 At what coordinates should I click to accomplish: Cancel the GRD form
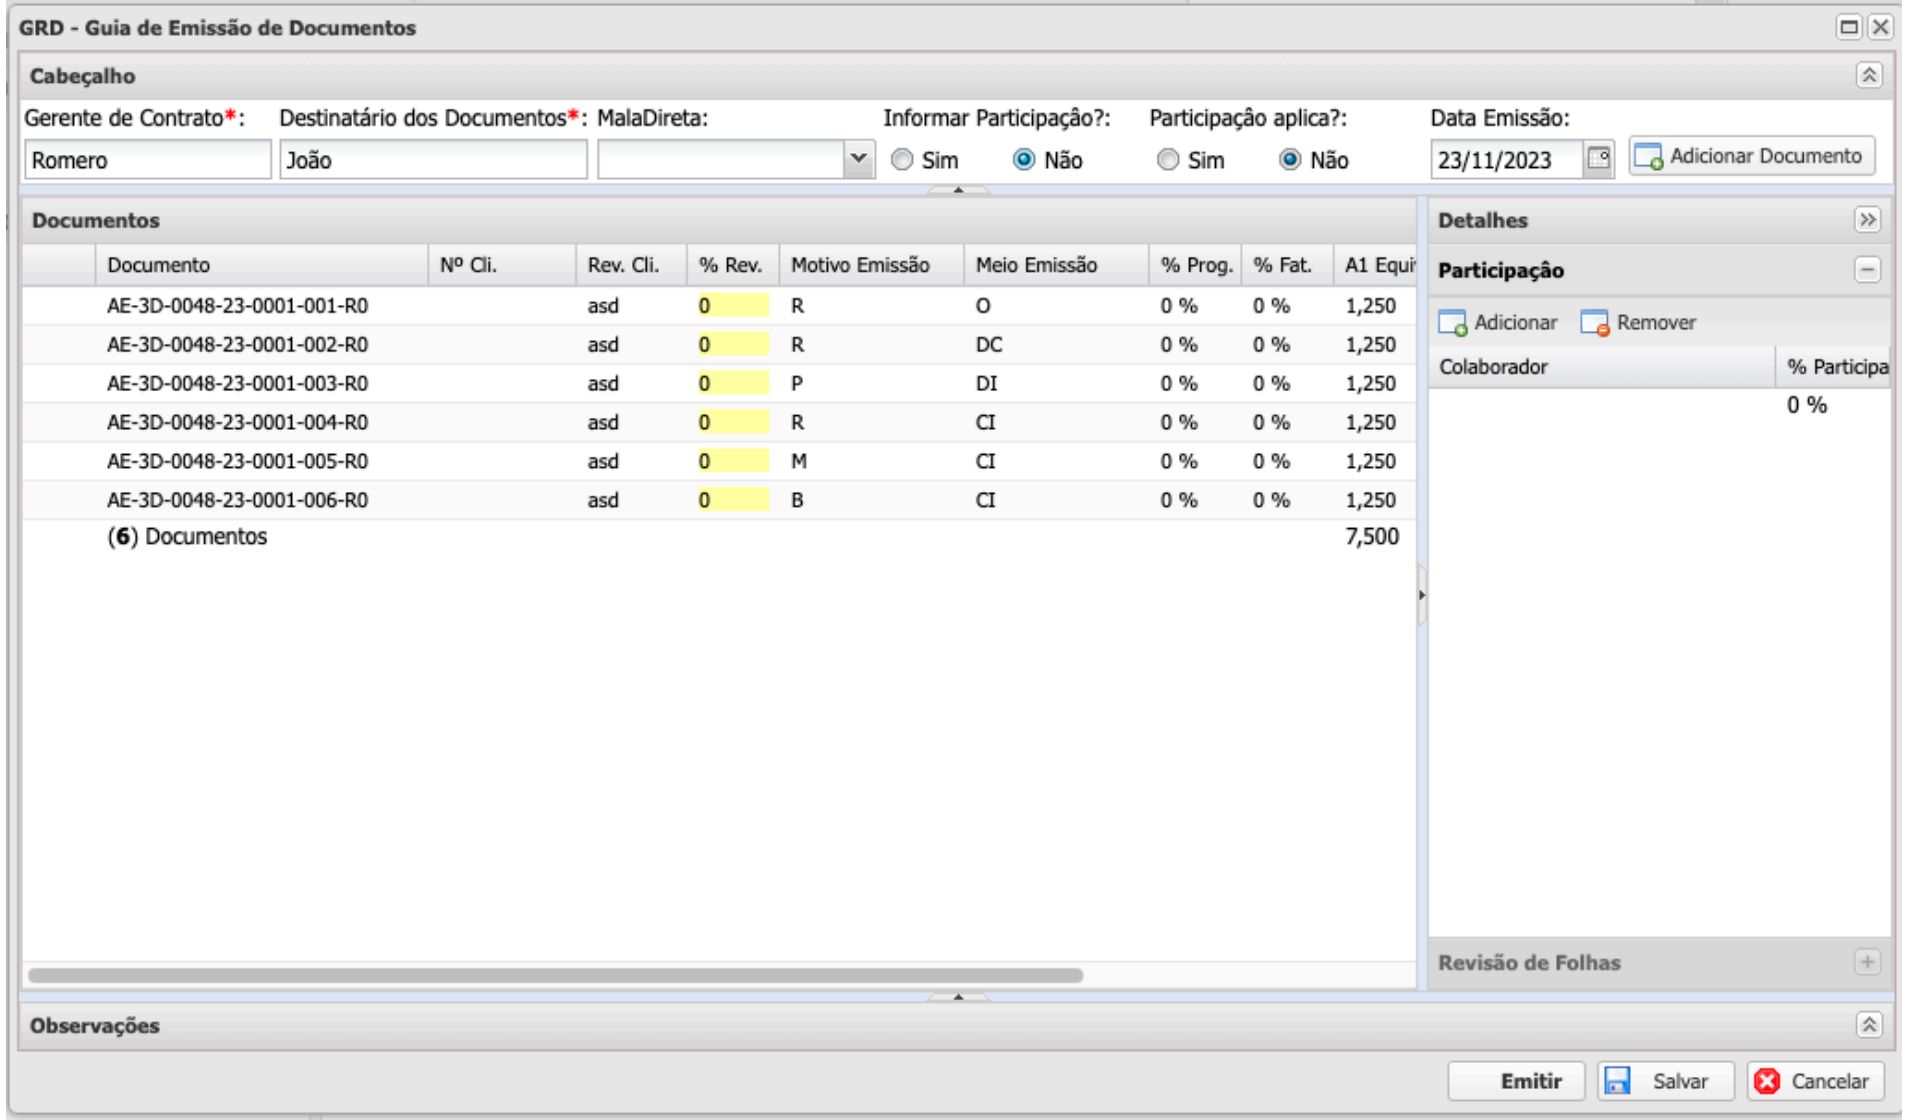pos(1815,1081)
